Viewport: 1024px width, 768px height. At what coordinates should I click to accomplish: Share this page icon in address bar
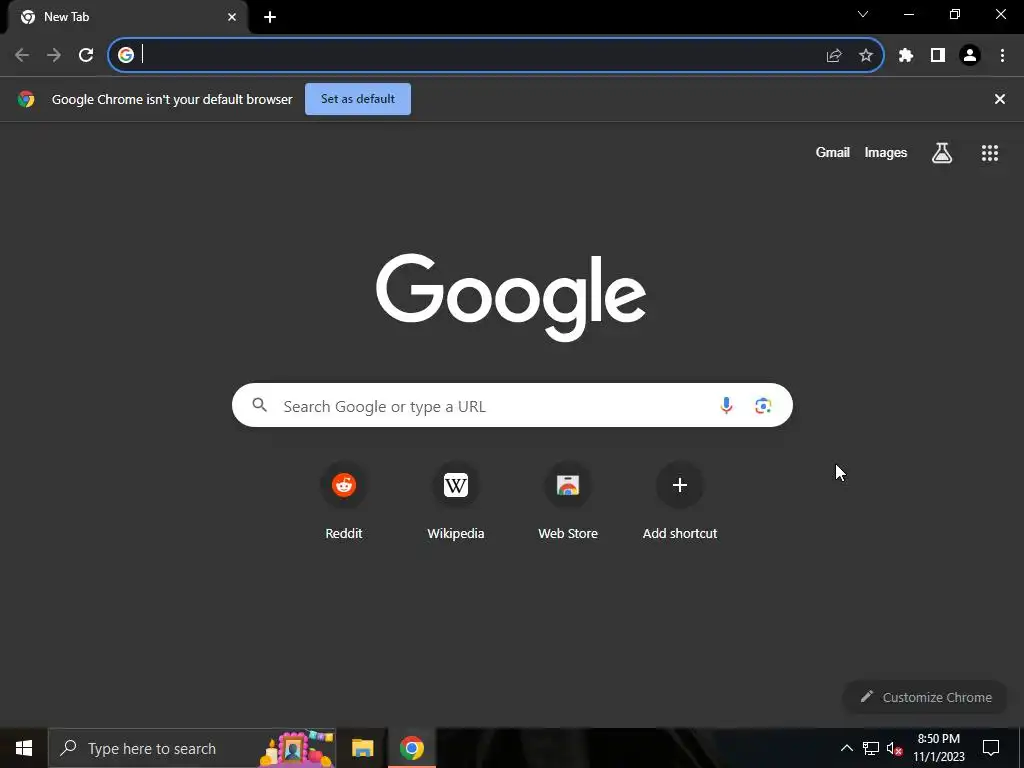coord(834,56)
